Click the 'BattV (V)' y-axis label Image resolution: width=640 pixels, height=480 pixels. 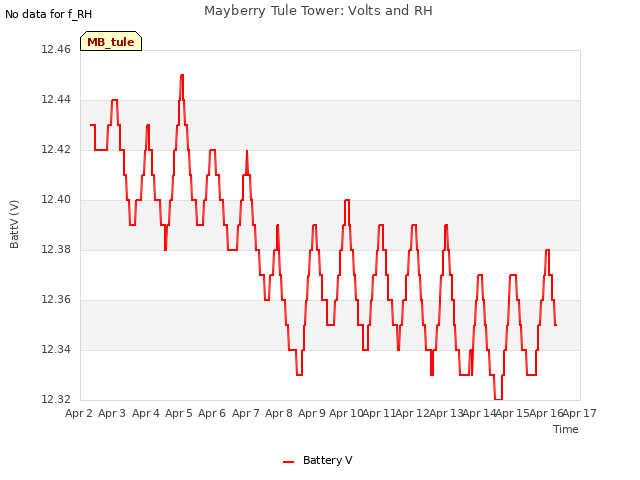coord(14,224)
